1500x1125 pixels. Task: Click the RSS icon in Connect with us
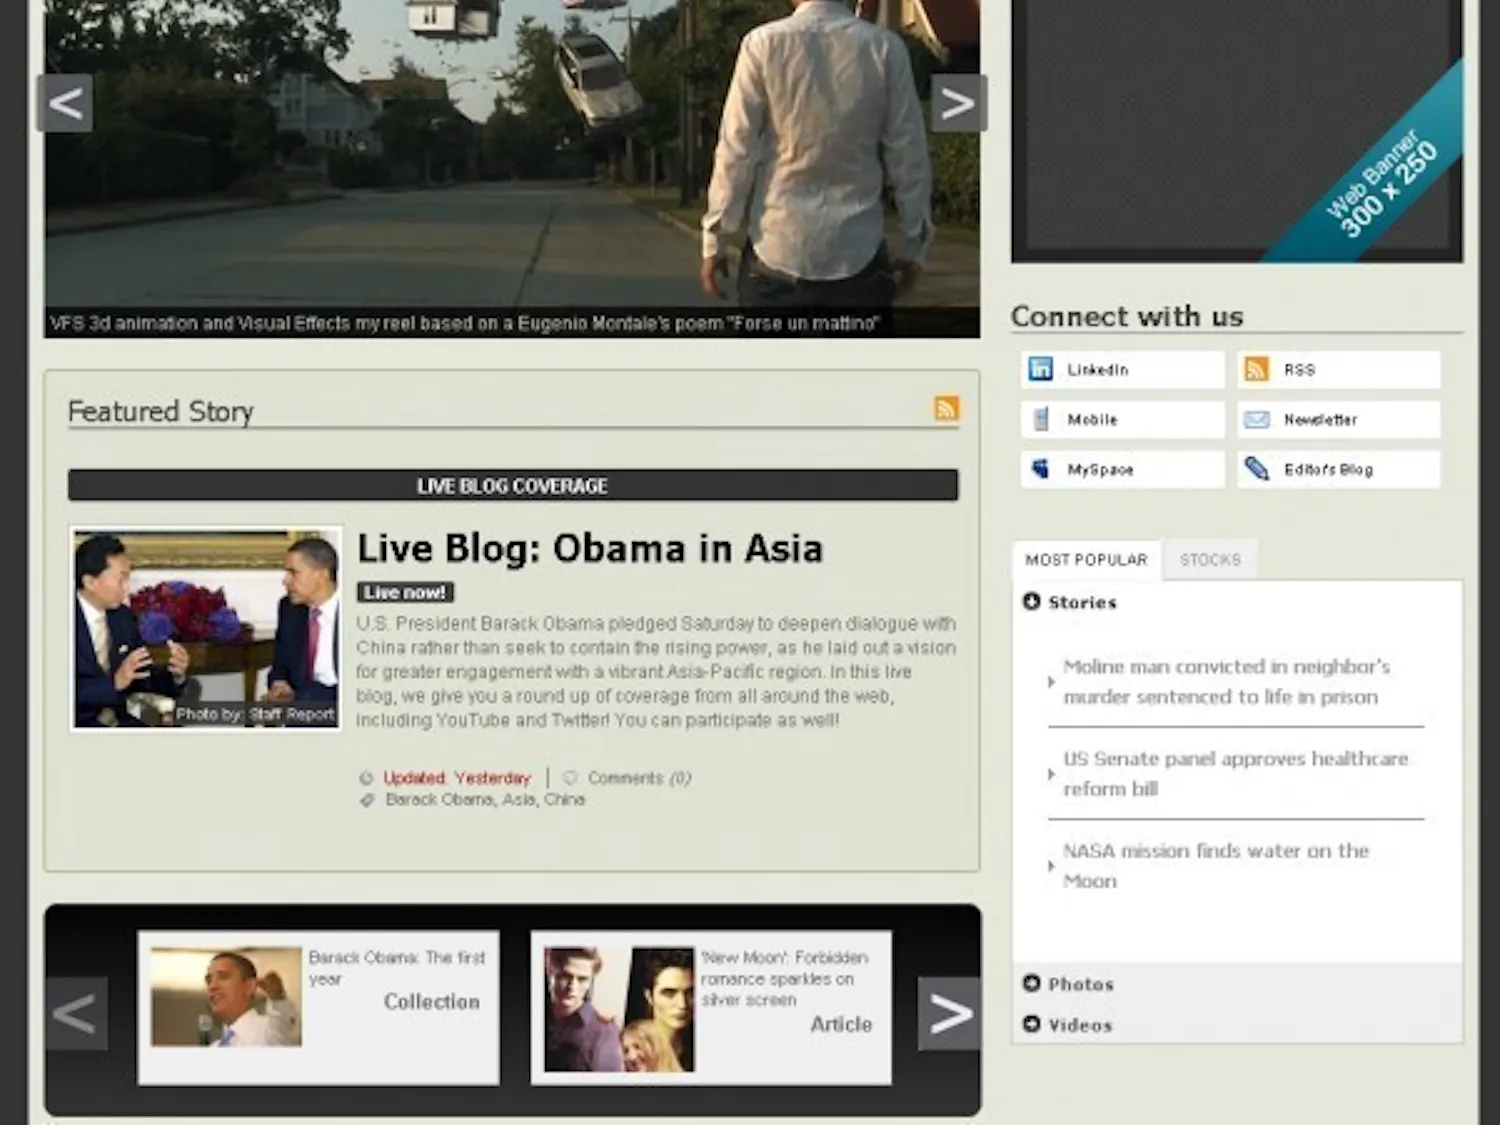[x=1255, y=369]
